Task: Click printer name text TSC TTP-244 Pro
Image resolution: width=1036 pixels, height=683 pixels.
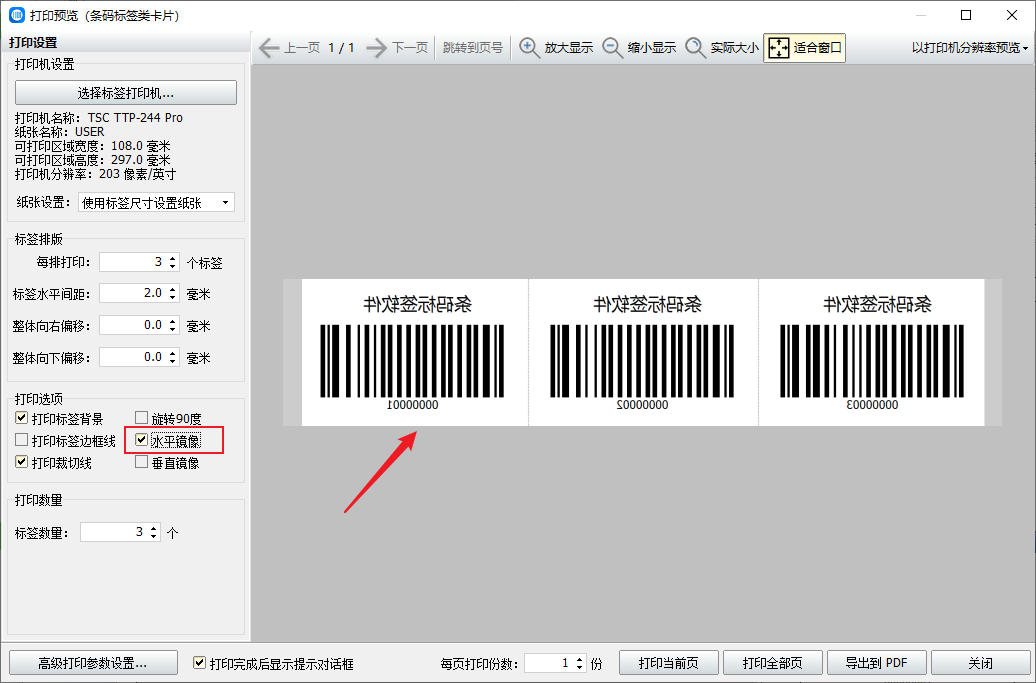Action: [135, 118]
